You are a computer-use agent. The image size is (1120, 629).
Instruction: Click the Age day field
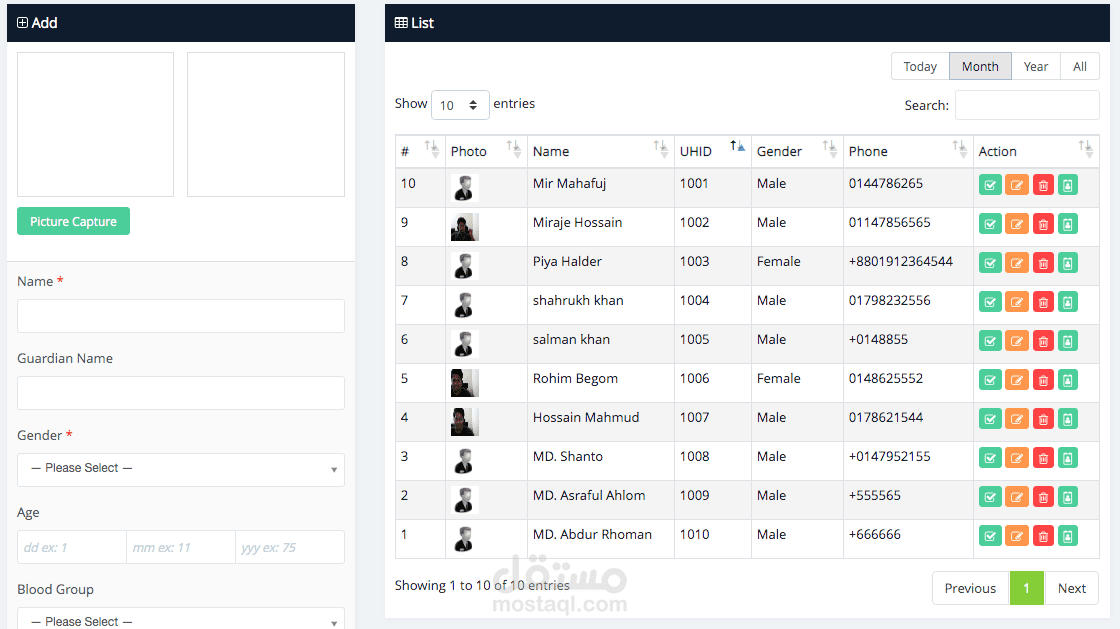[x=71, y=548]
